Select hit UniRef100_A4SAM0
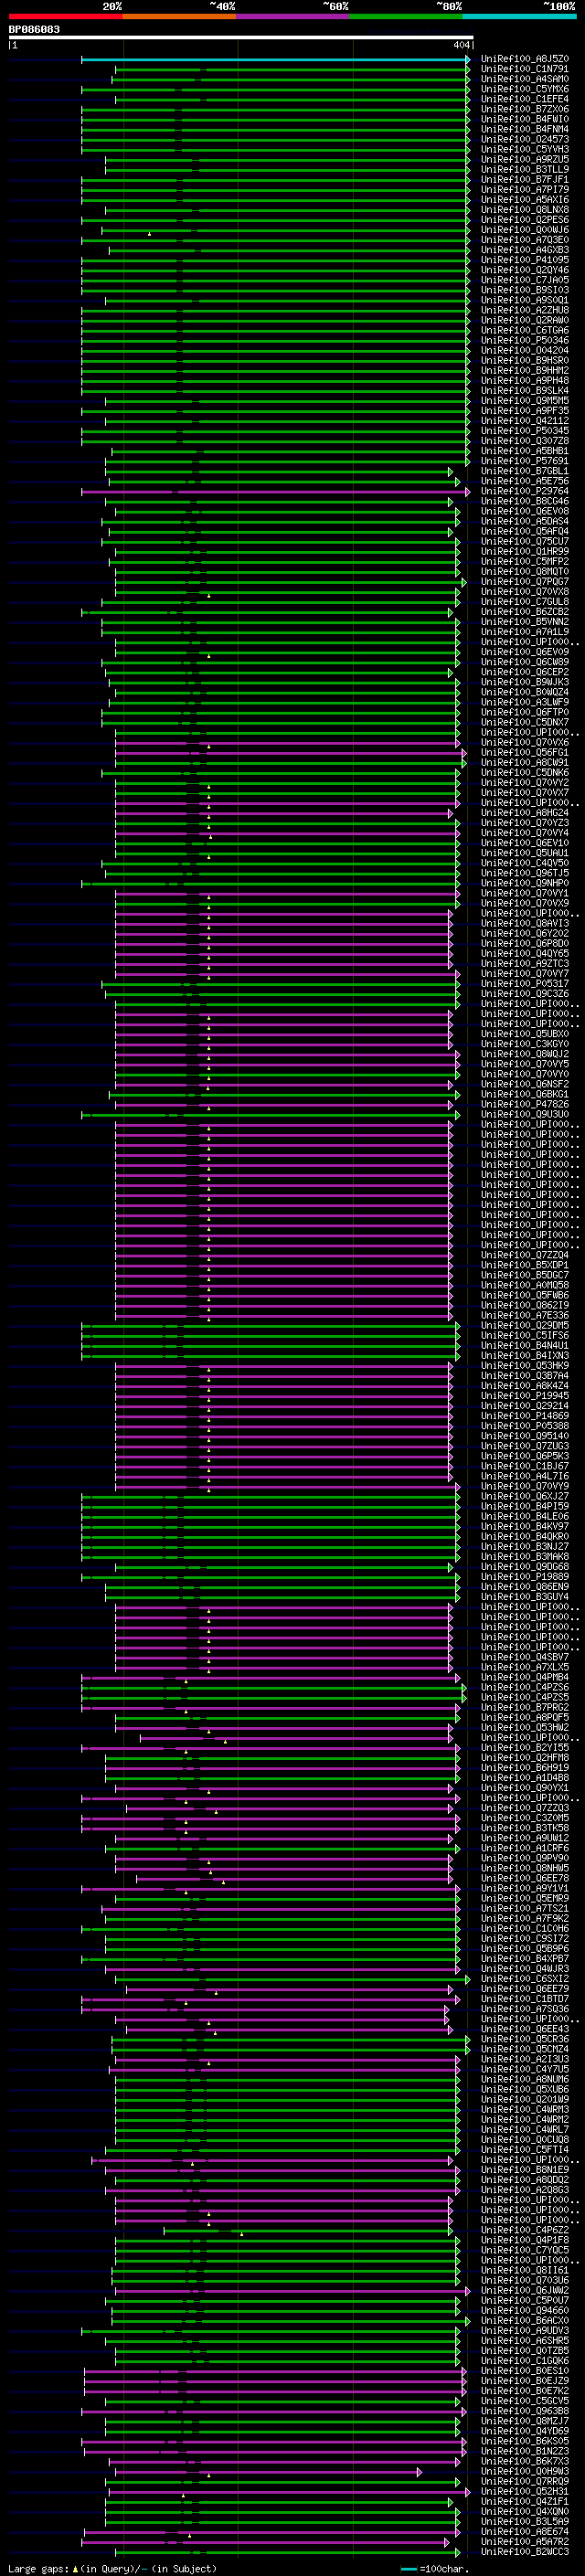585x2576 pixels. [525, 79]
